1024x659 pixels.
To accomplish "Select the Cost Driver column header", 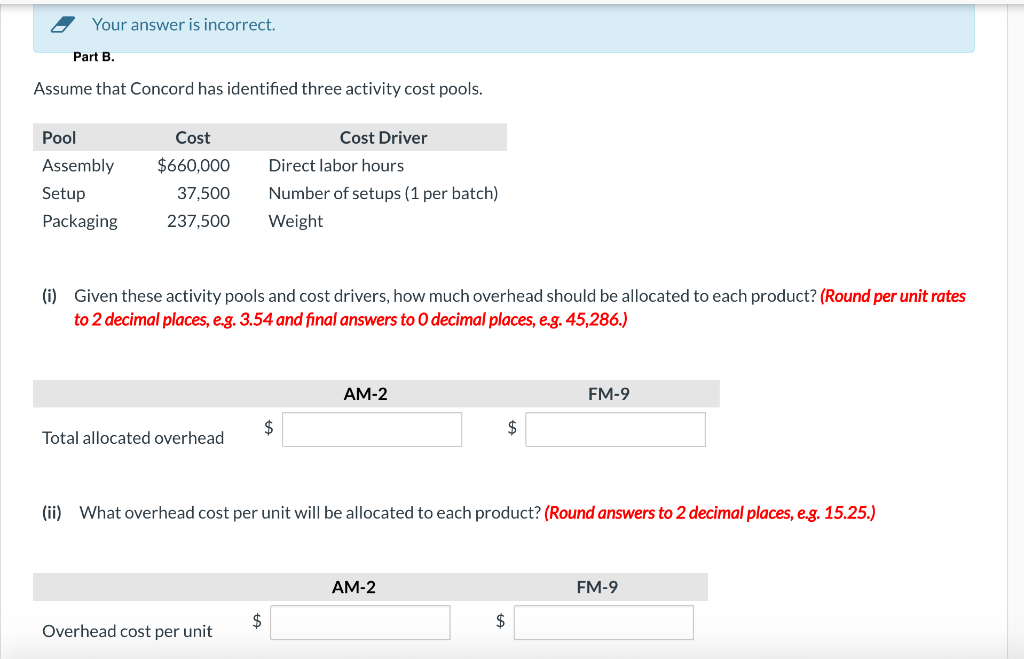I will coord(383,137).
